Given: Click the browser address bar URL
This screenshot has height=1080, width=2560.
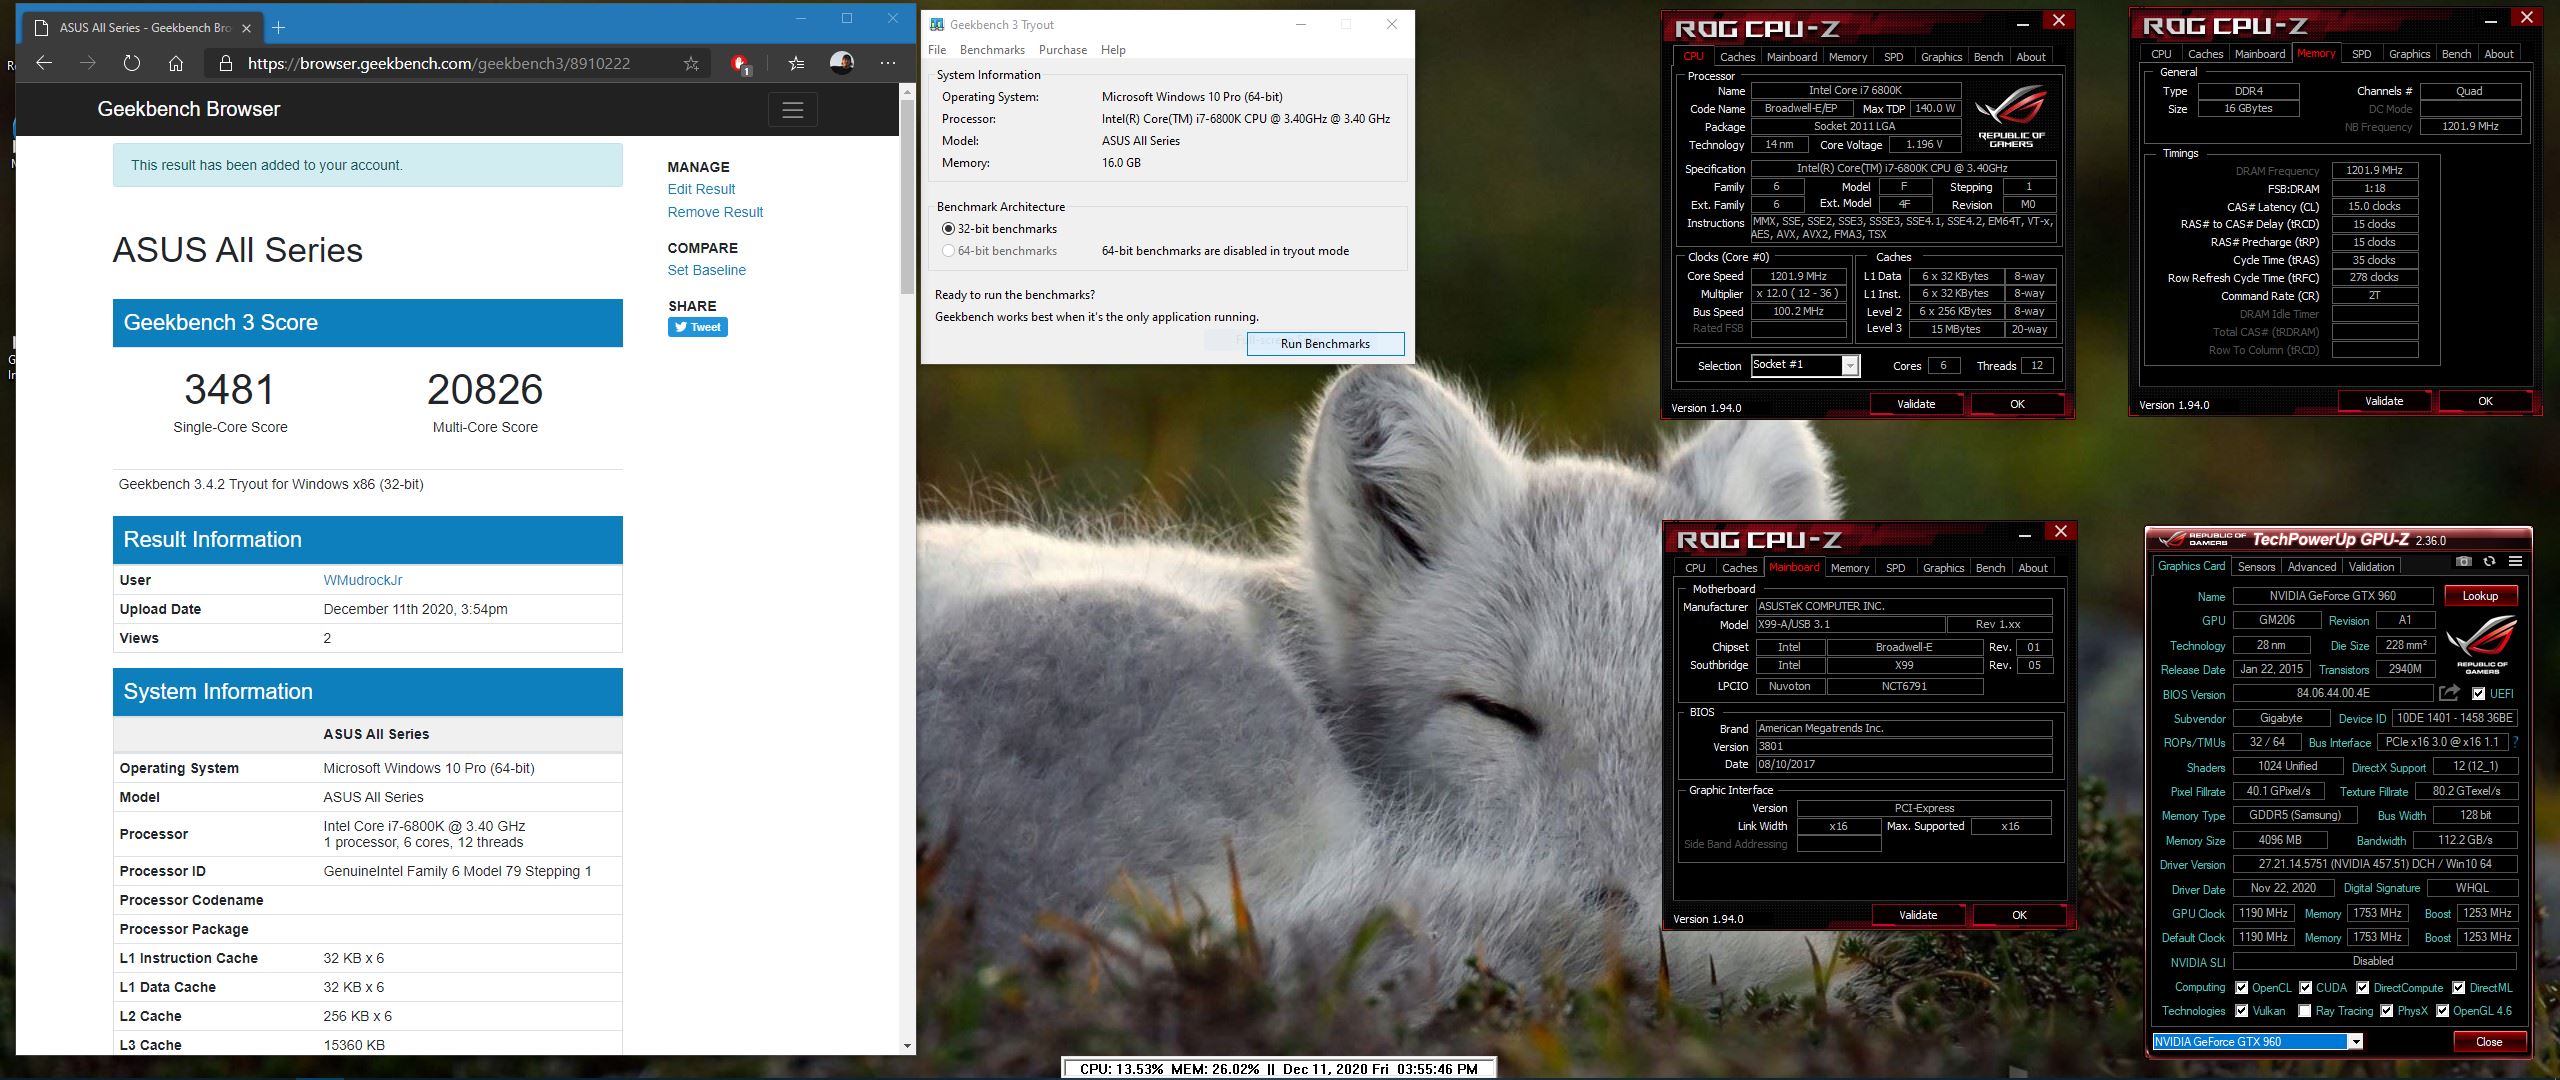Looking at the screenshot, I should click(439, 63).
